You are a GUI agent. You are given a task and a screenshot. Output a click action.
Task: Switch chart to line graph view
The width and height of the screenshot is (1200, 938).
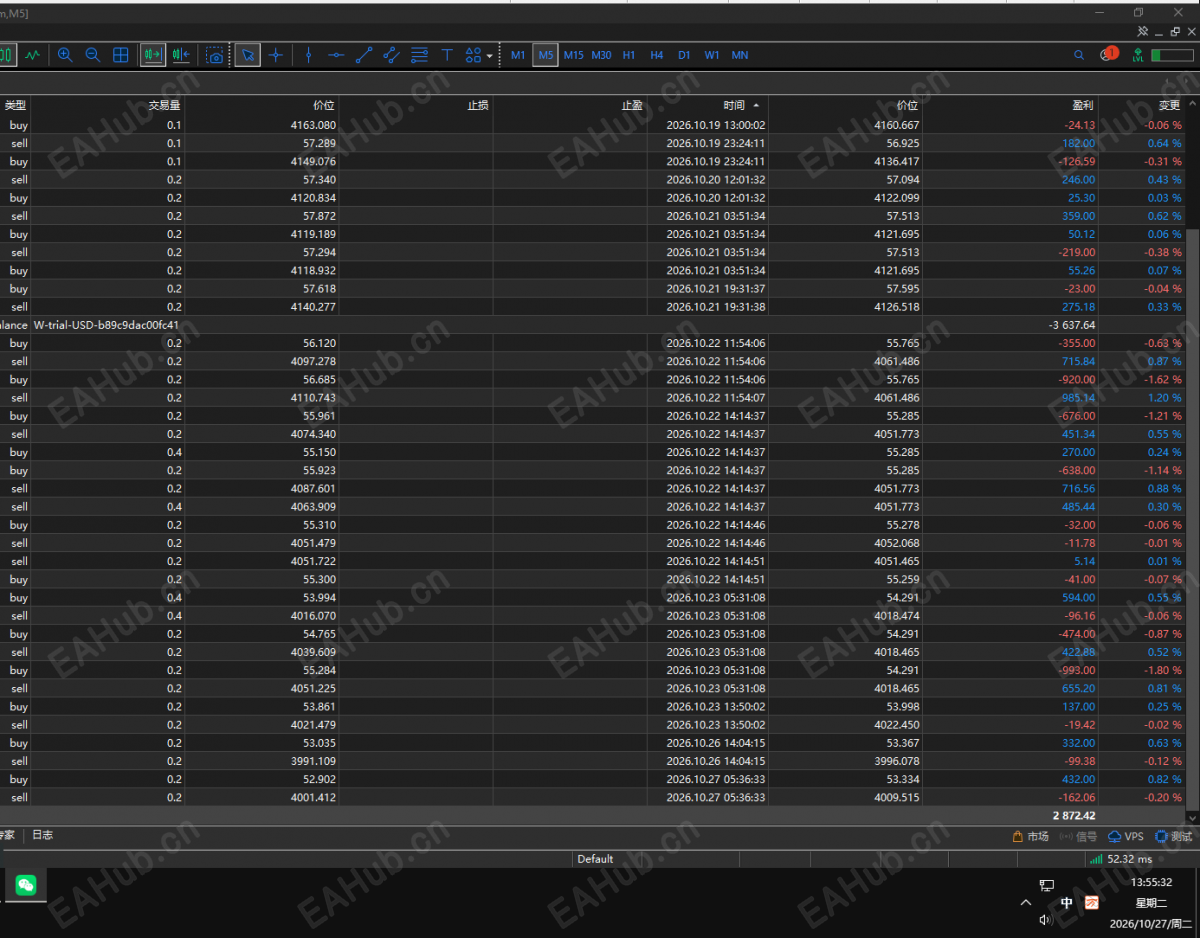click(33, 55)
